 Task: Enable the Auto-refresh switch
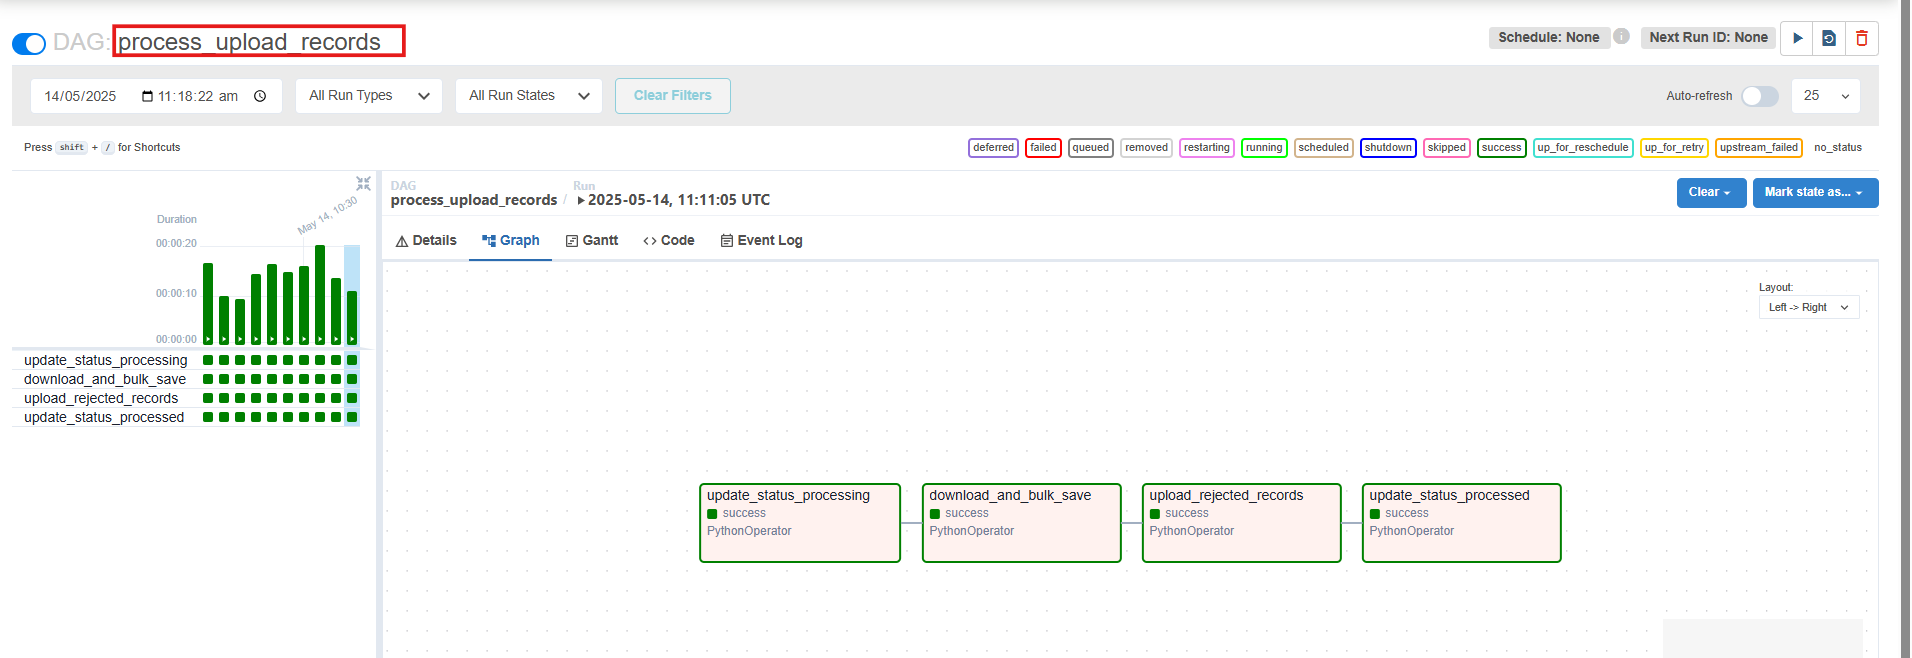pos(1759,96)
